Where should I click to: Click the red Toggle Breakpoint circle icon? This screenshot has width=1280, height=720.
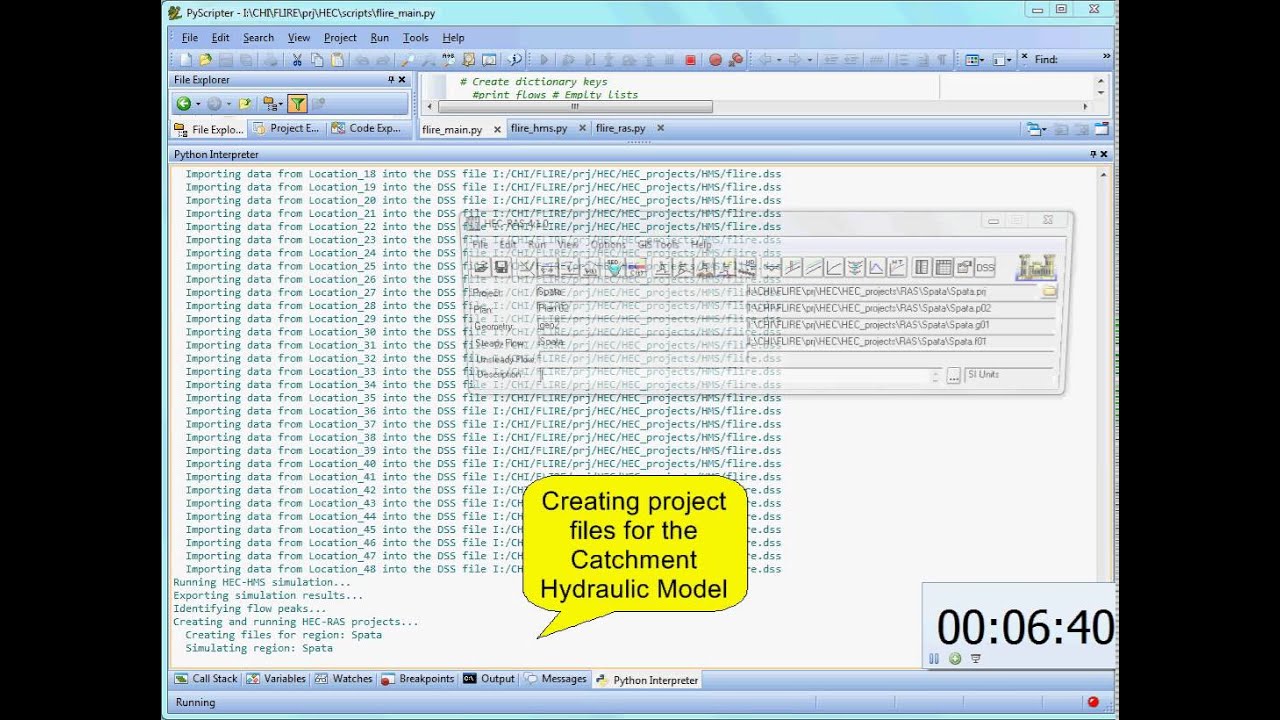[715, 60]
